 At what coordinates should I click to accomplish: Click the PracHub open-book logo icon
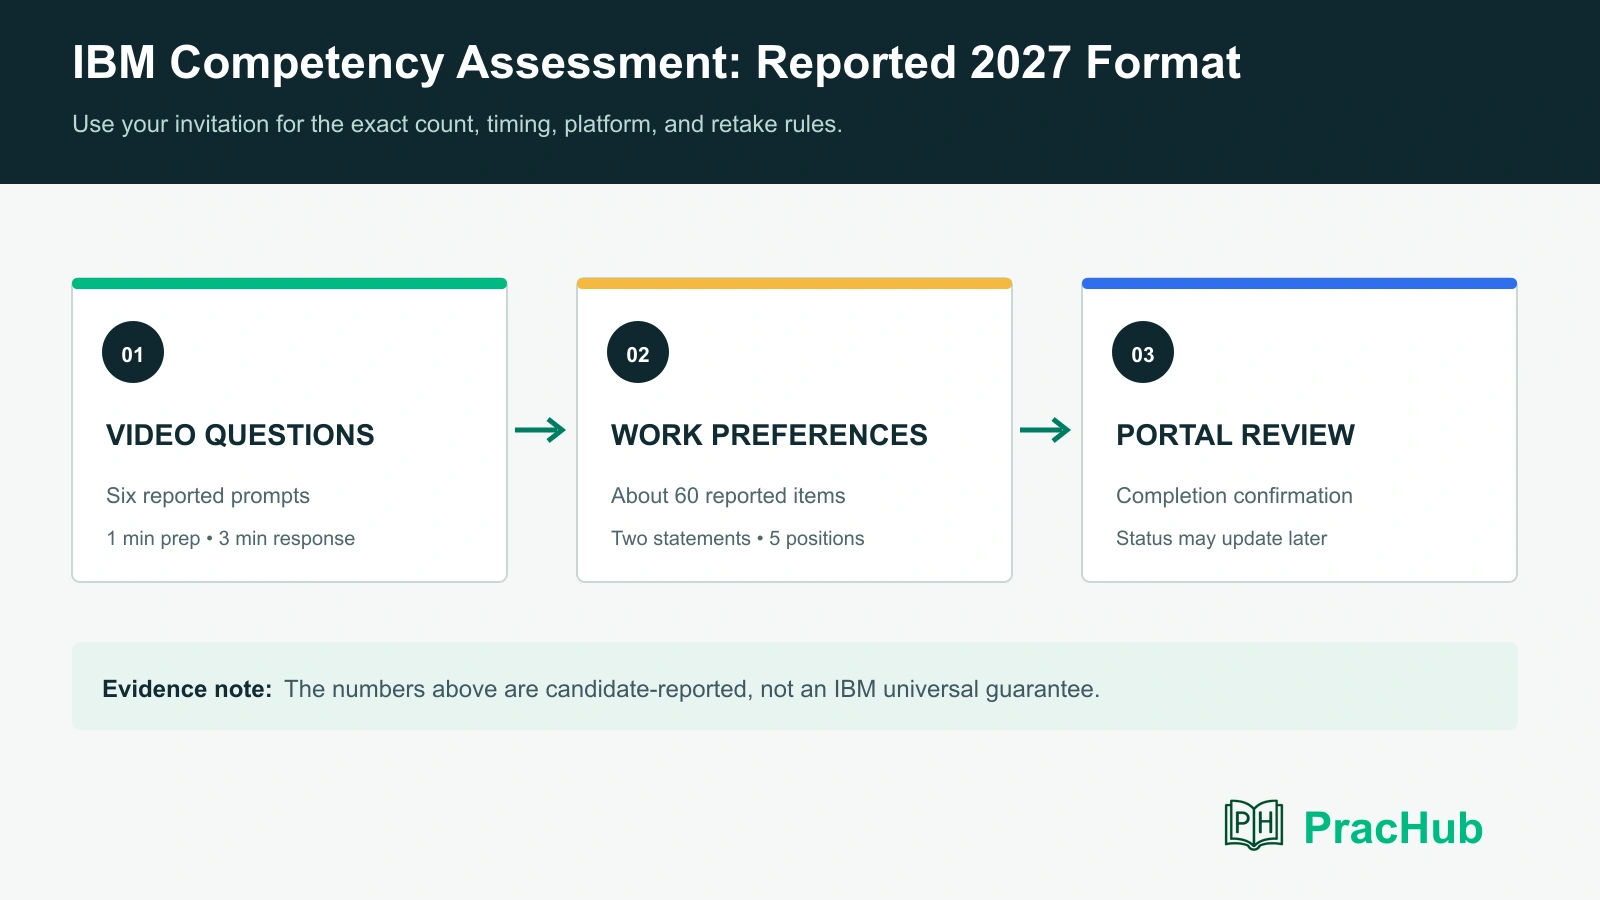click(x=1254, y=825)
